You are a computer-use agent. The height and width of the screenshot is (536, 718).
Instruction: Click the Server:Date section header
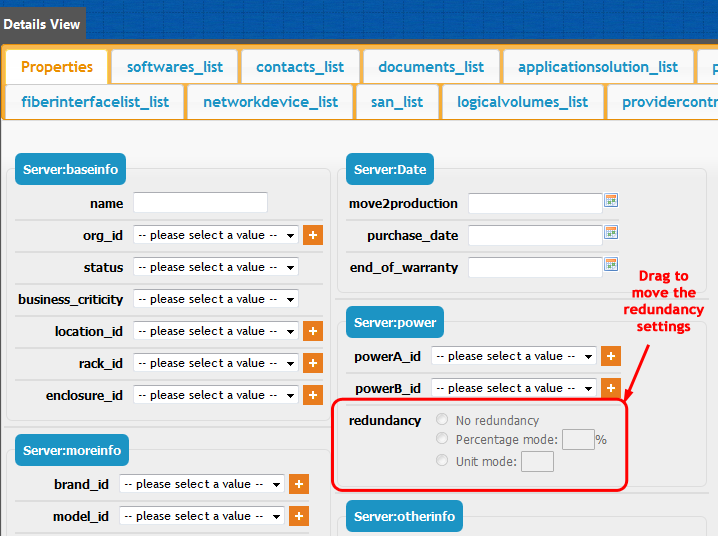(x=390, y=169)
